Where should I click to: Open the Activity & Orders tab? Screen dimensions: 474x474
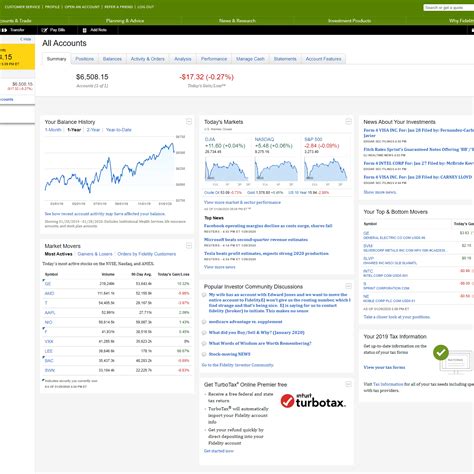click(147, 59)
